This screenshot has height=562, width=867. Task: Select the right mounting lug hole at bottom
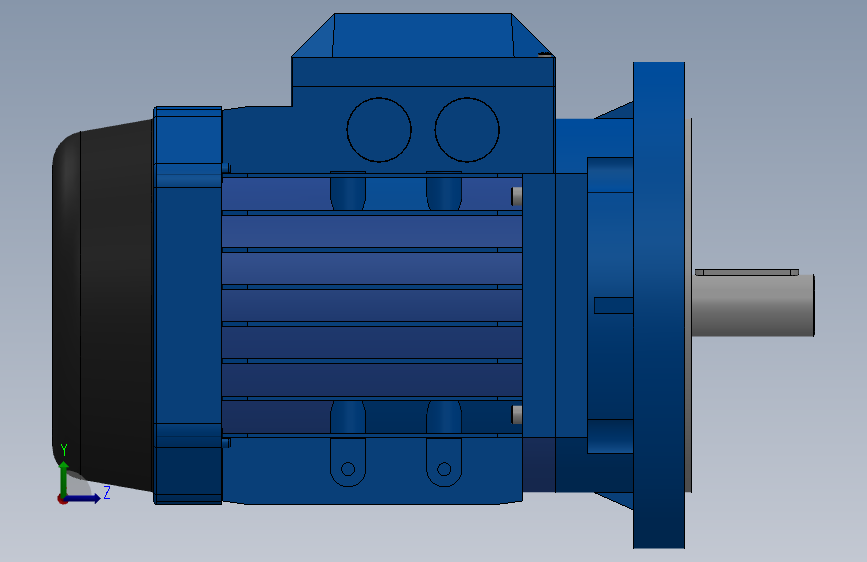pos(444,469)
